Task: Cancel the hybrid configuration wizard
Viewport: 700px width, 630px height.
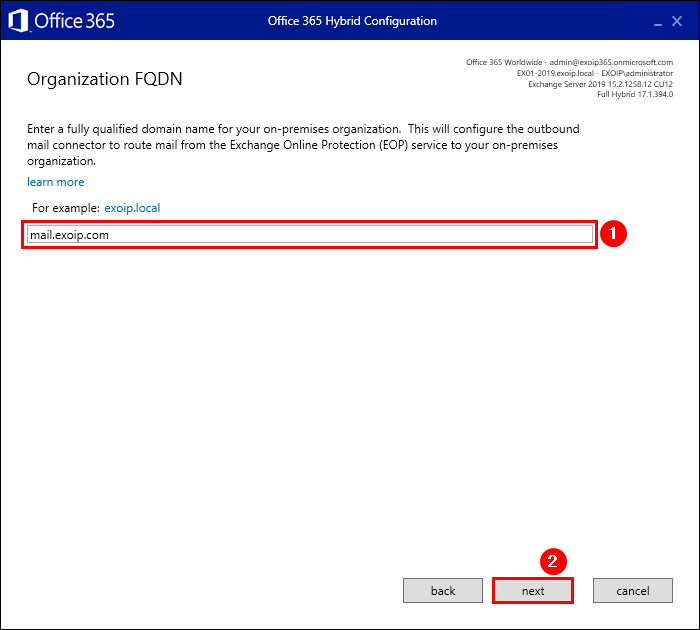Action: pos(633,591)
